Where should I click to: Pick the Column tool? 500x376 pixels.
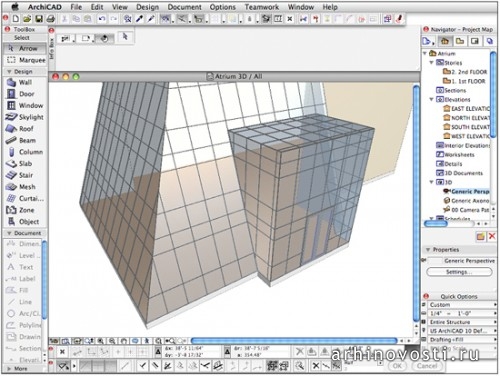coord(25,152)
